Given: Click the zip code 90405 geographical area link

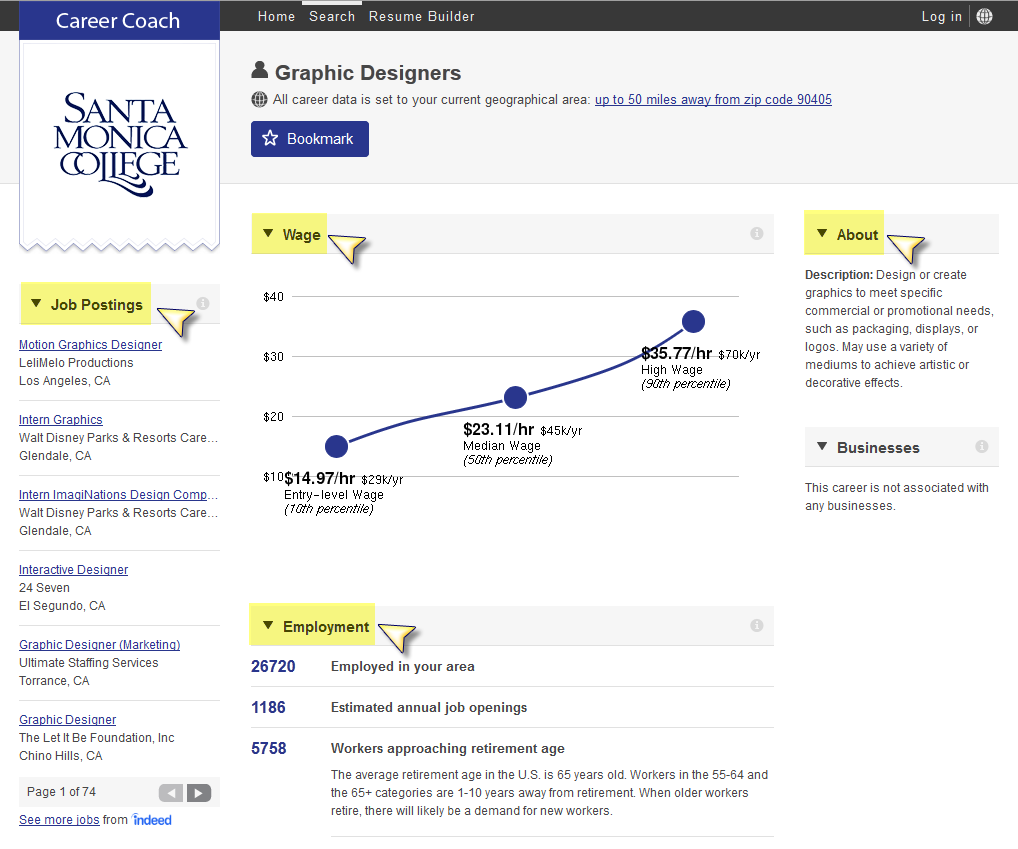Looking at the screenshot, I should tap(713, 100).
